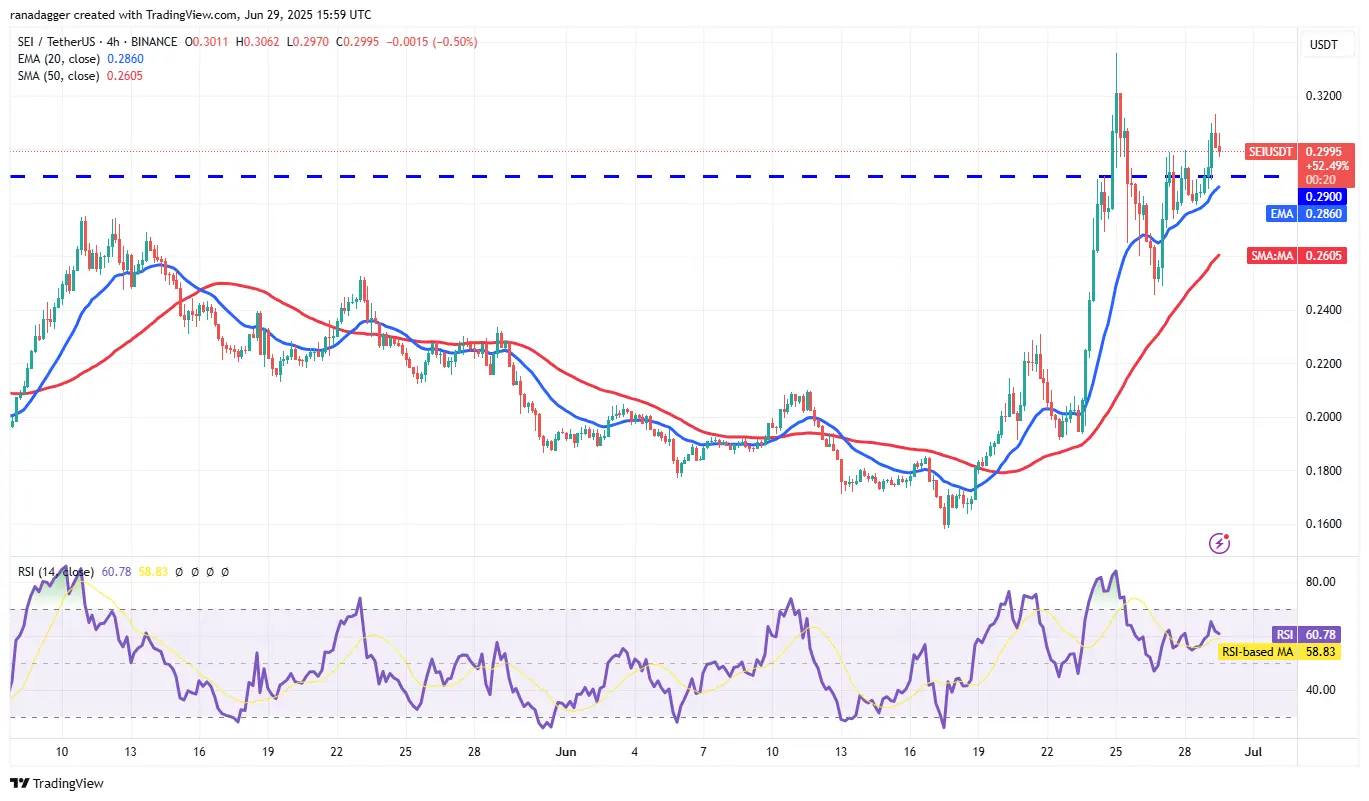Click the purple RSI label tag

click(1286, 634)
